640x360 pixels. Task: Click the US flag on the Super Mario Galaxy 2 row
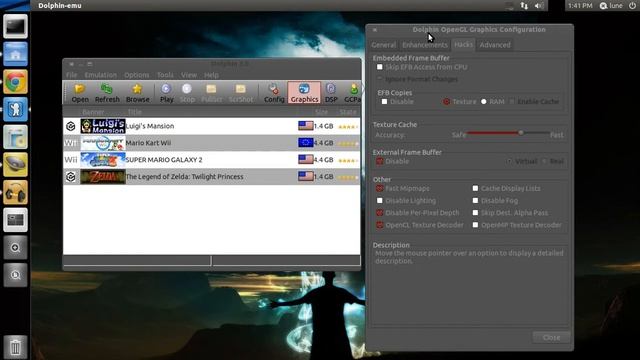[x=306, y=159]
